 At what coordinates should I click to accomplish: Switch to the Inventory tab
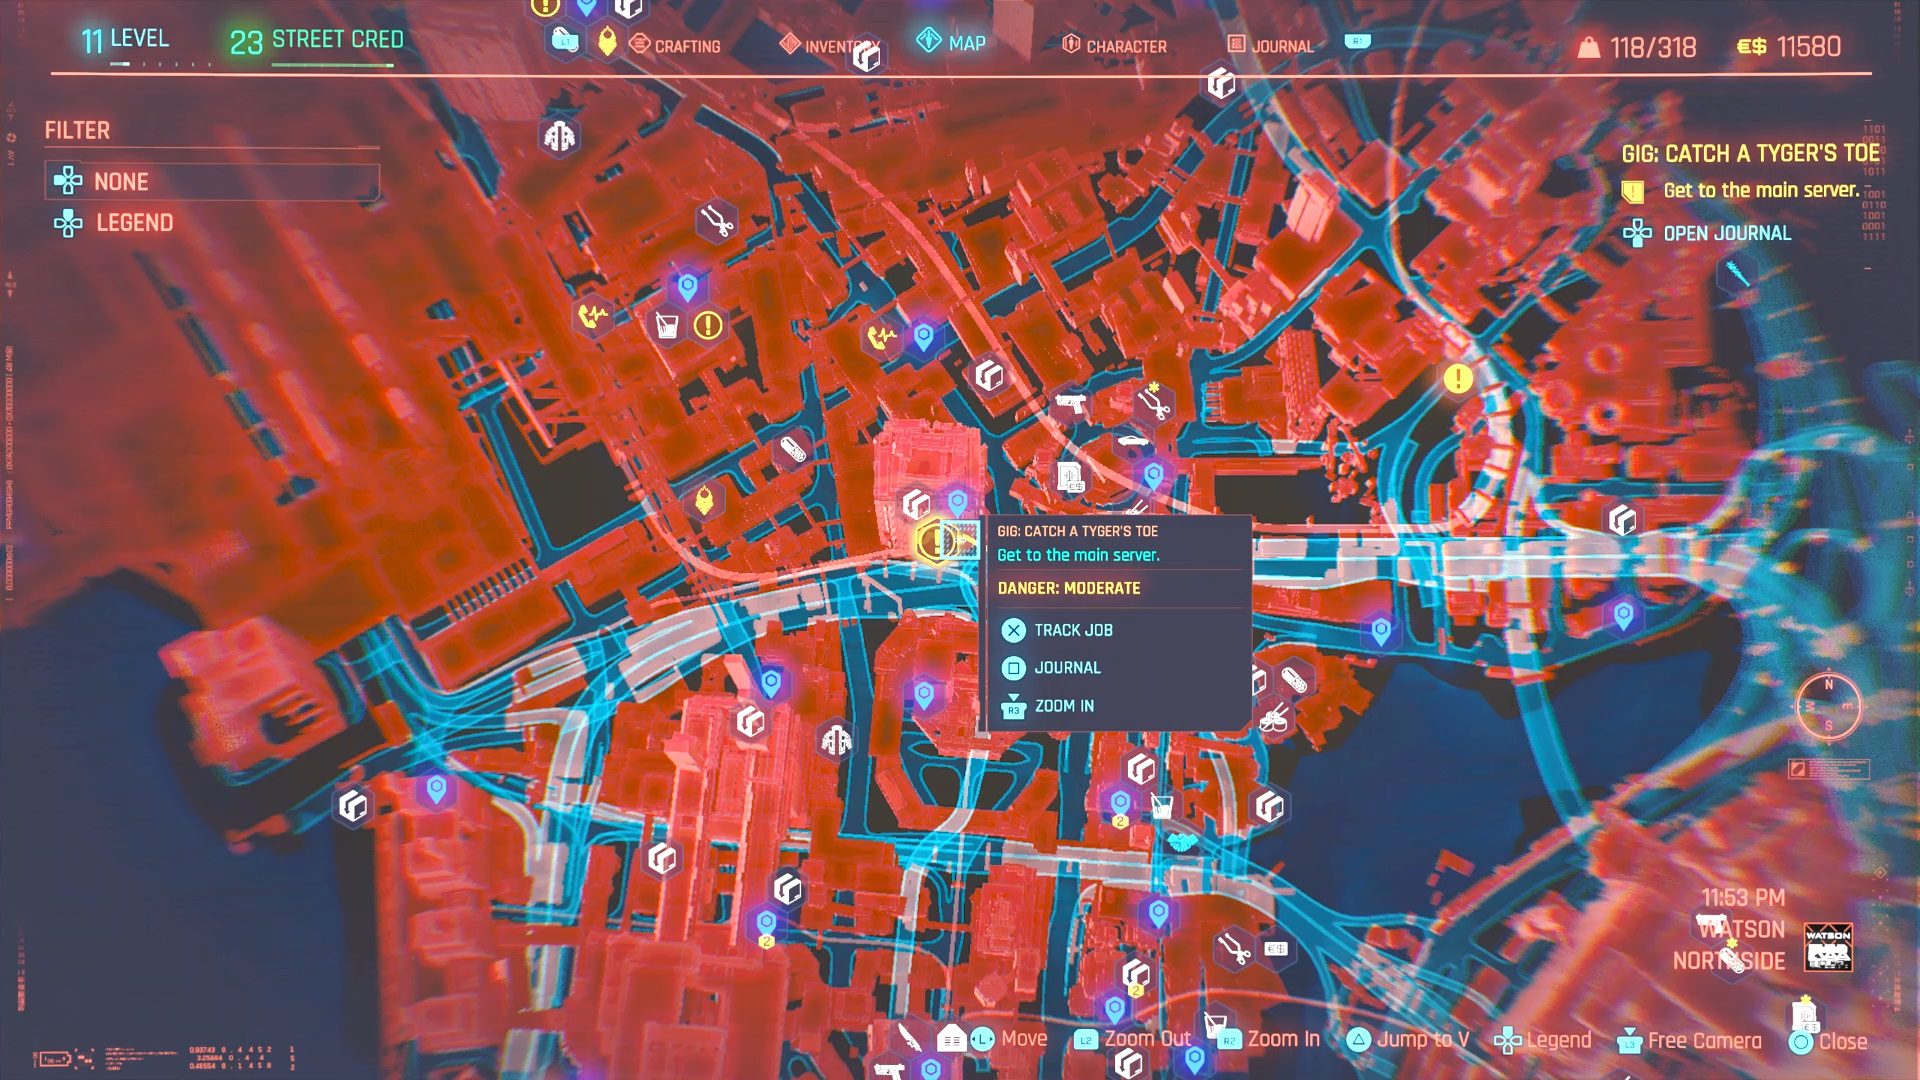[x=830, y=45]
